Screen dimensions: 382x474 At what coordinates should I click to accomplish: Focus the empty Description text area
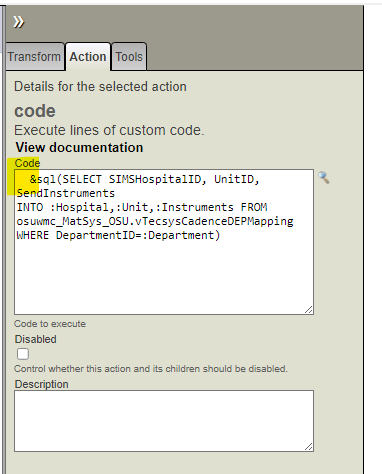pyautogui.click(x=164, y=421)
